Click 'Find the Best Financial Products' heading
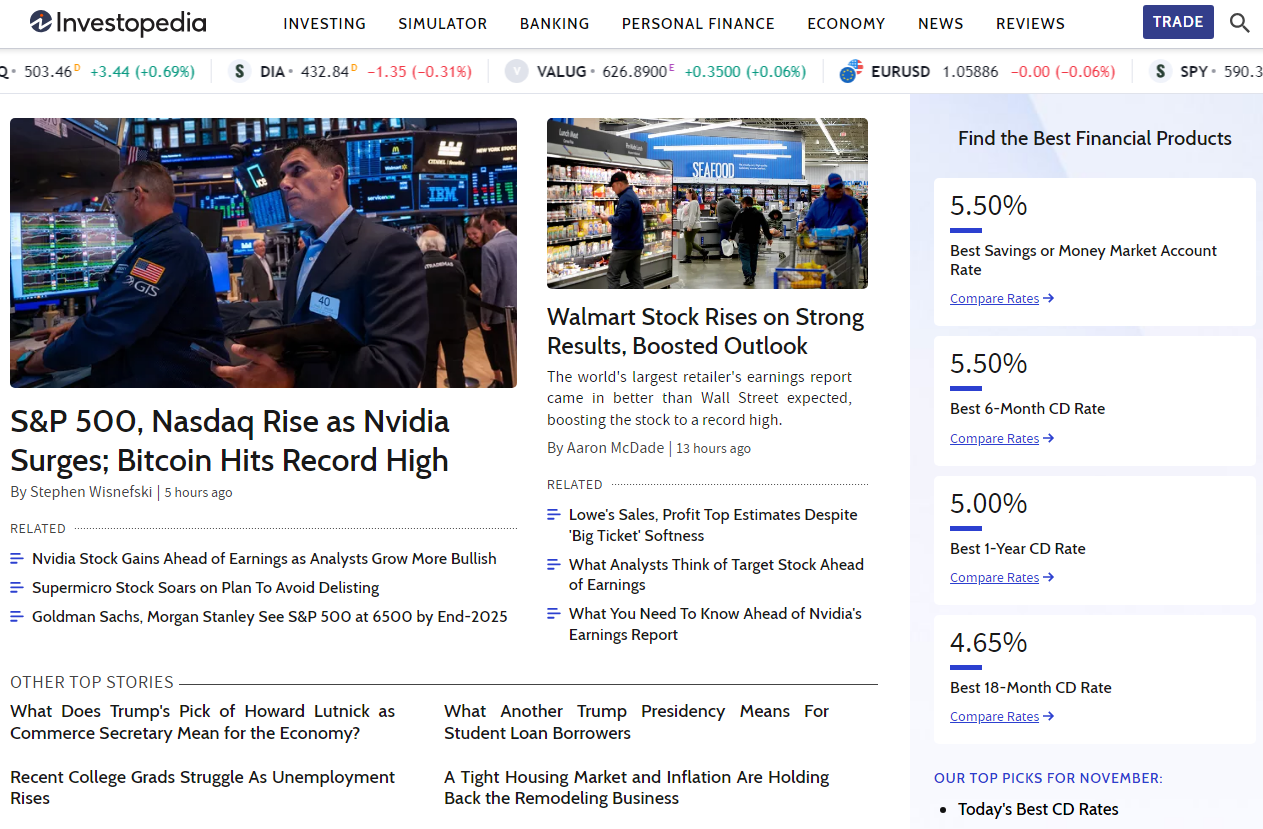The width and height of the screenshot is (1263, 829). [x=1095, y=138]
